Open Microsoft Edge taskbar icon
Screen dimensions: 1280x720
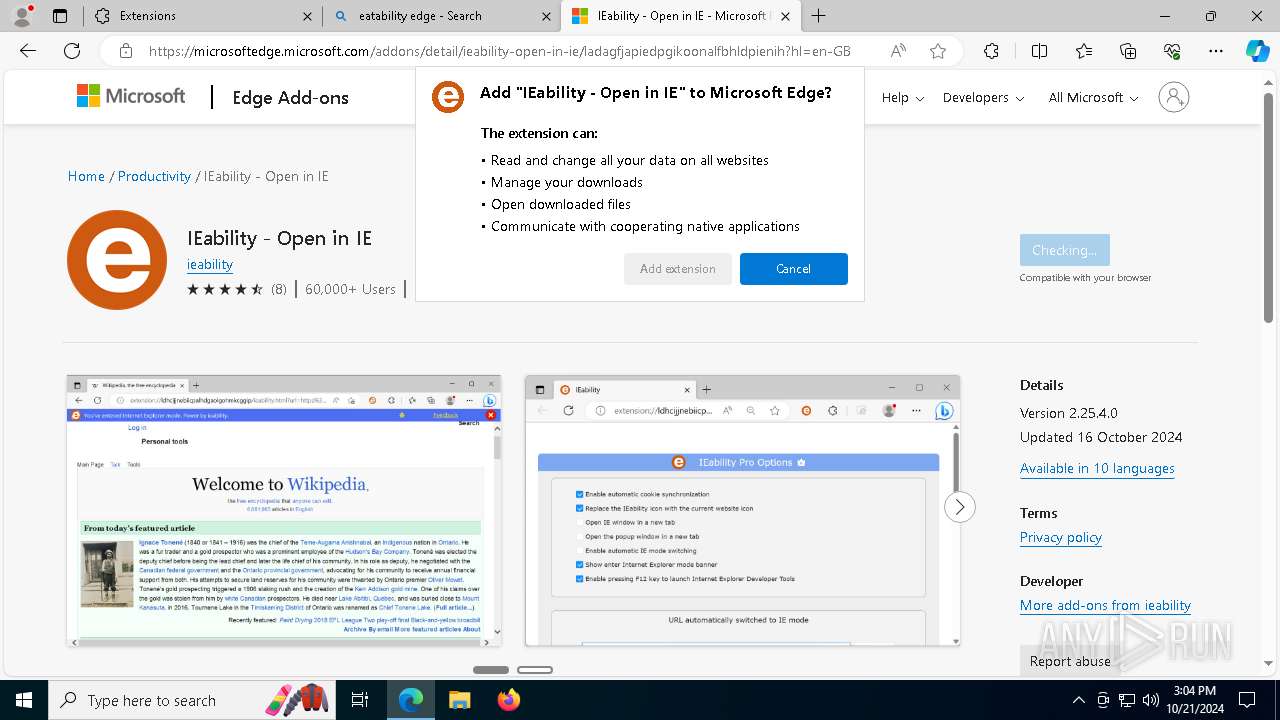(410, 700)
